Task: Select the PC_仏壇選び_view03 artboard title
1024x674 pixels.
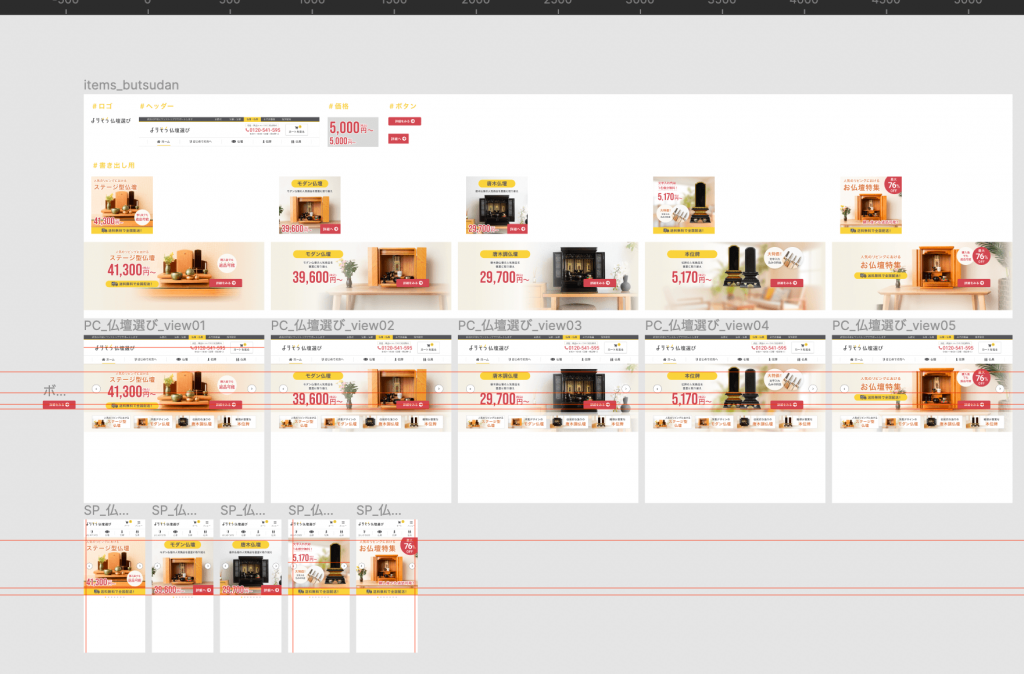Action: coord(519,326)
